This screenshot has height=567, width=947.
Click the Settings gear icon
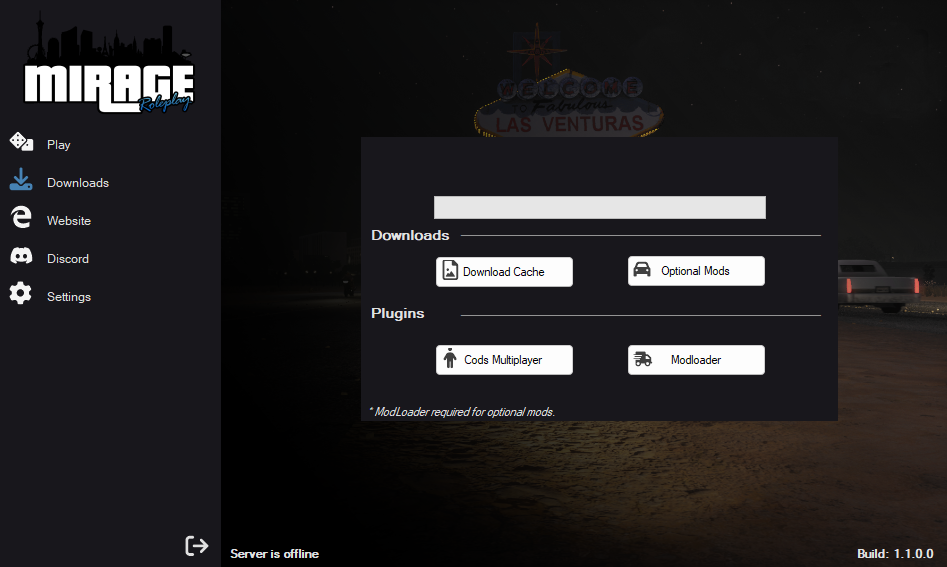[21, 293]
